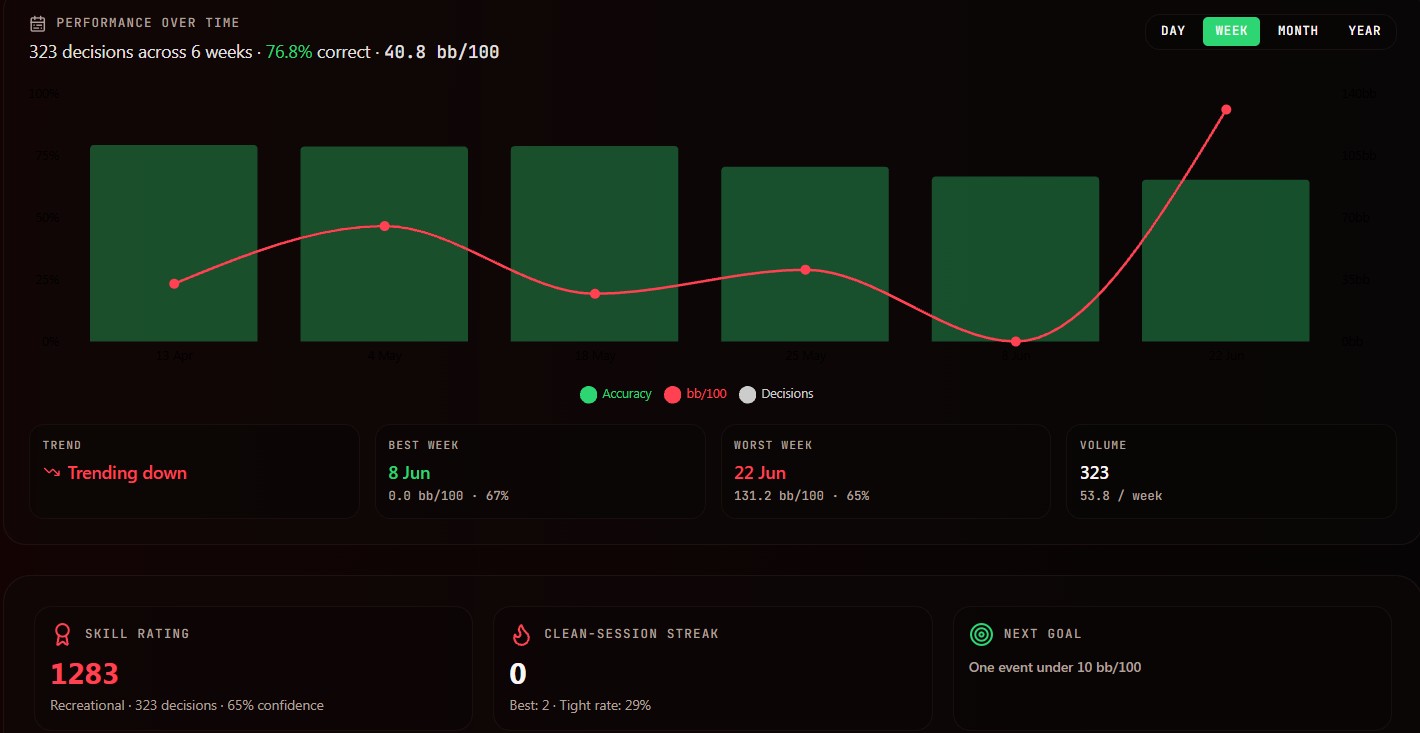Click the skill rating number 1283
Image resolution: width=1420 pixels, height=733 pixels.
85,674
